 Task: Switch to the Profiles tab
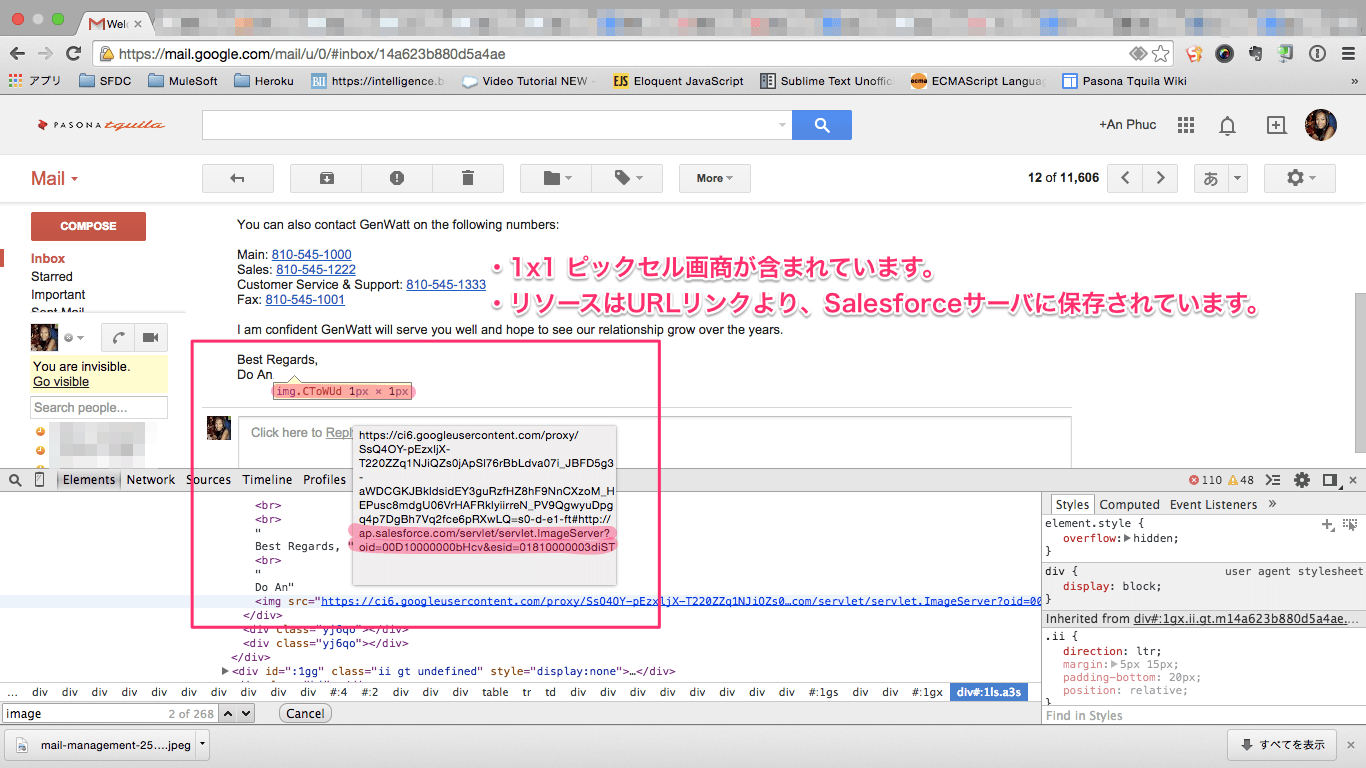pyautogui.click(x=324, y=480)
